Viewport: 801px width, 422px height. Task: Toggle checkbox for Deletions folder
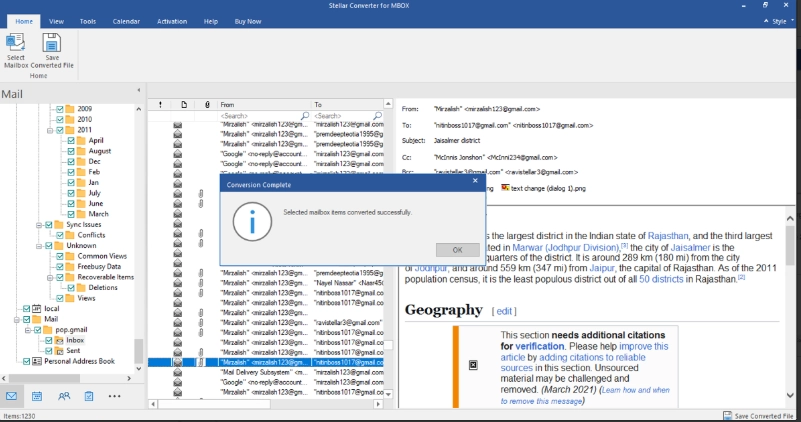click(71, 288)
